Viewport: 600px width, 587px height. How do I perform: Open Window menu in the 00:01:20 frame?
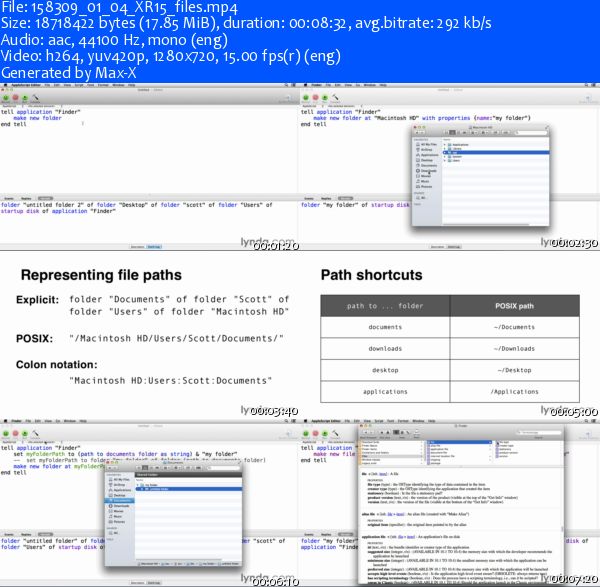118,85
